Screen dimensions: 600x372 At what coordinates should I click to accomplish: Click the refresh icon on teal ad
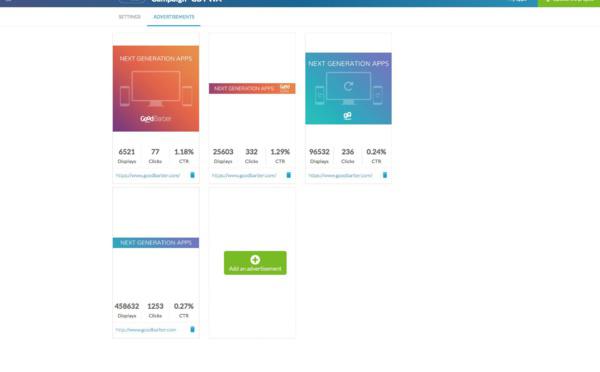(348, 86)
